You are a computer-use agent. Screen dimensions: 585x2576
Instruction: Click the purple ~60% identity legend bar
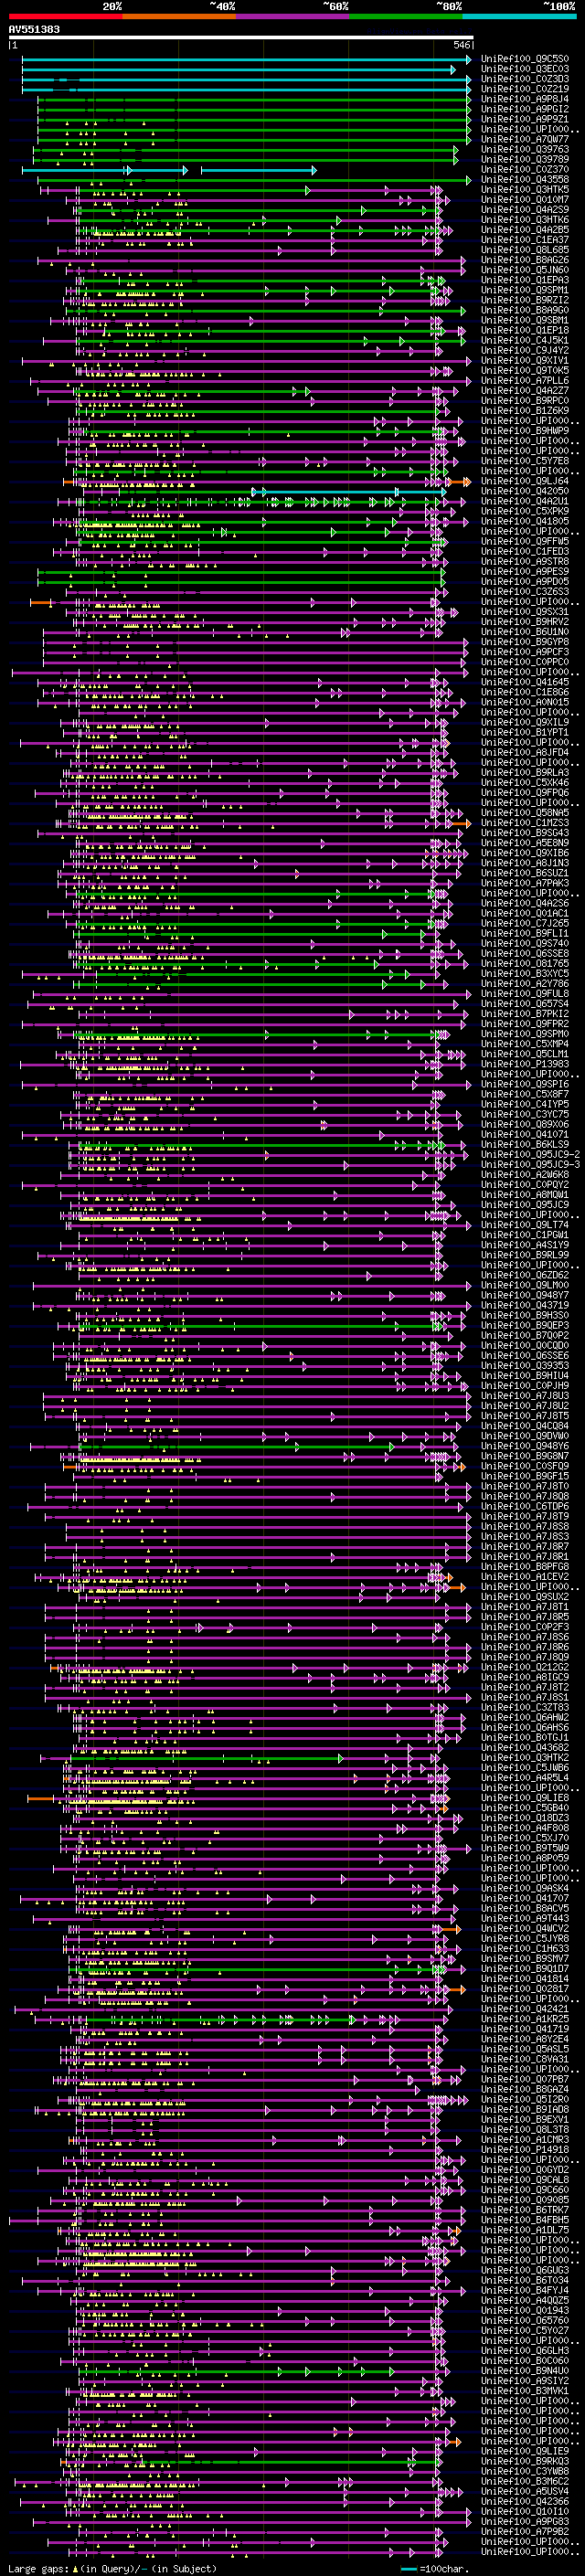(x=292, y=16)
